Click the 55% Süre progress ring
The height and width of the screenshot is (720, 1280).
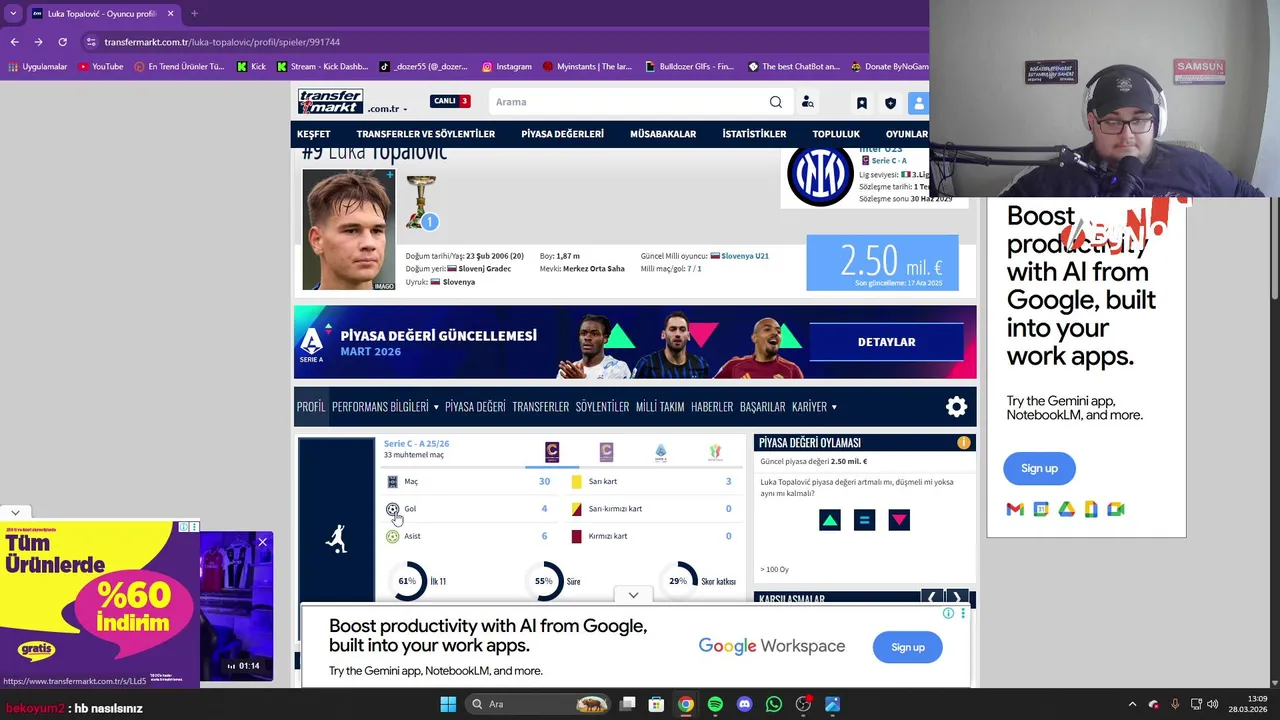[544, 581]
